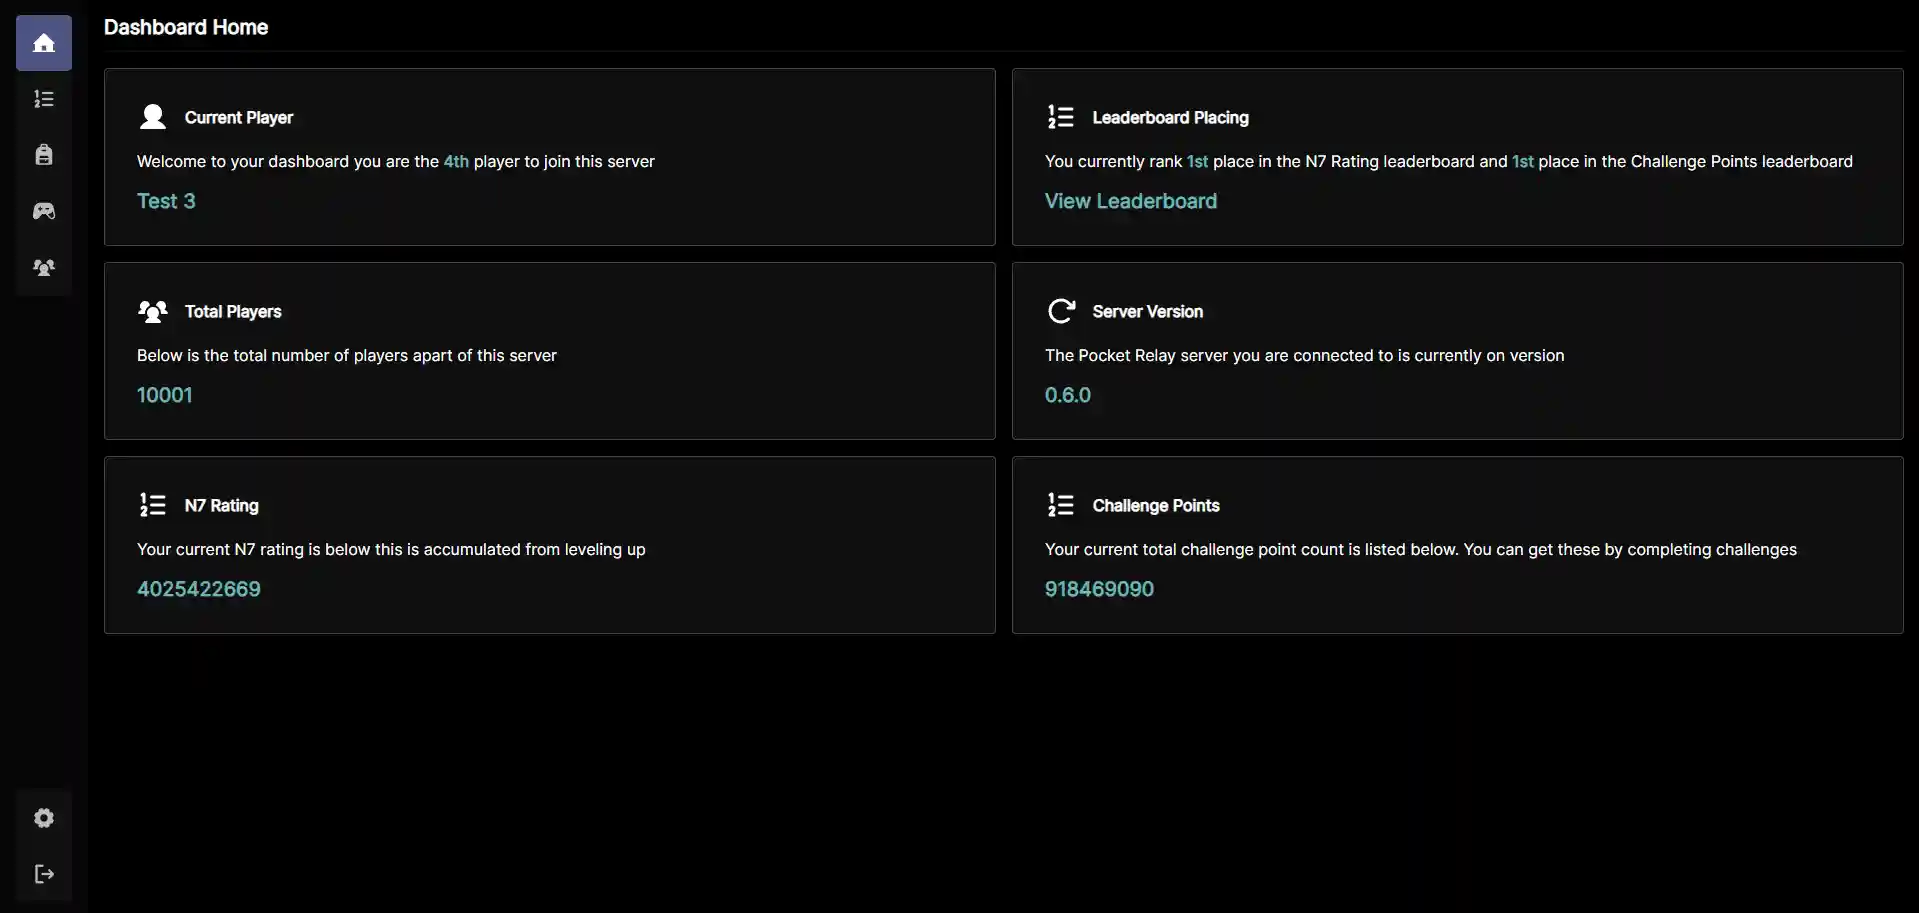Click the logout icon in the sidebar

point(44,874)
